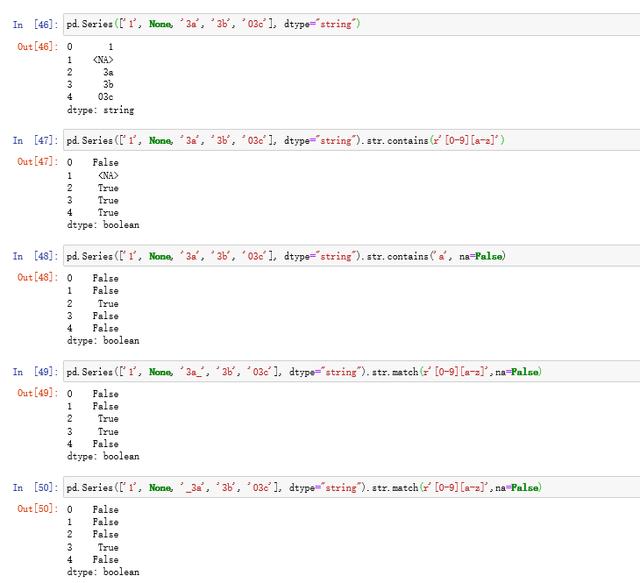
Task: Select the In [50] prompt label
Action: click(35, 487)
